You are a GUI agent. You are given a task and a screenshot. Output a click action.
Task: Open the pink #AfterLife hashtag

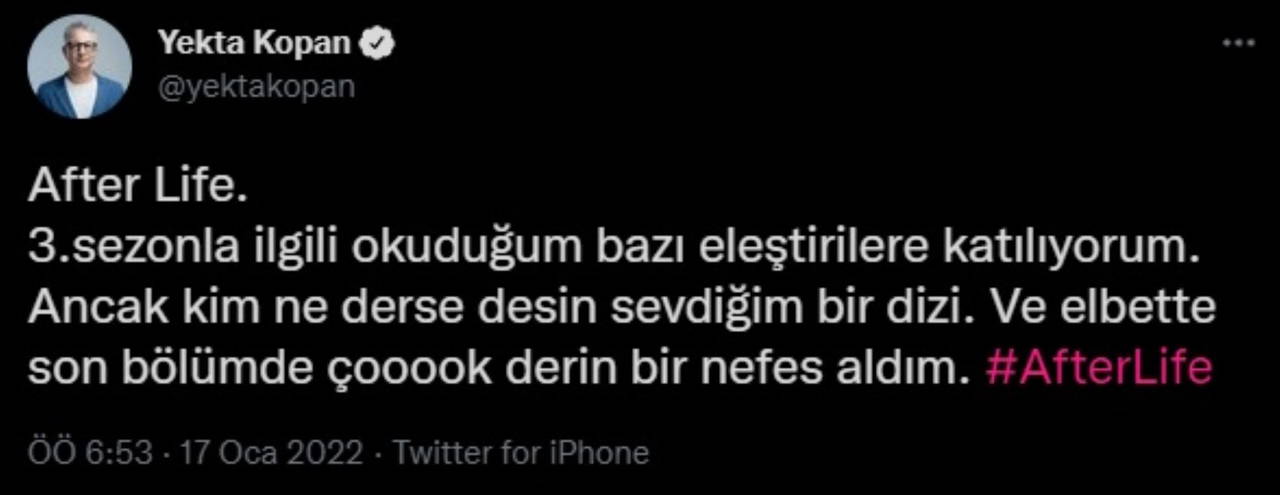pos(1098,368)
